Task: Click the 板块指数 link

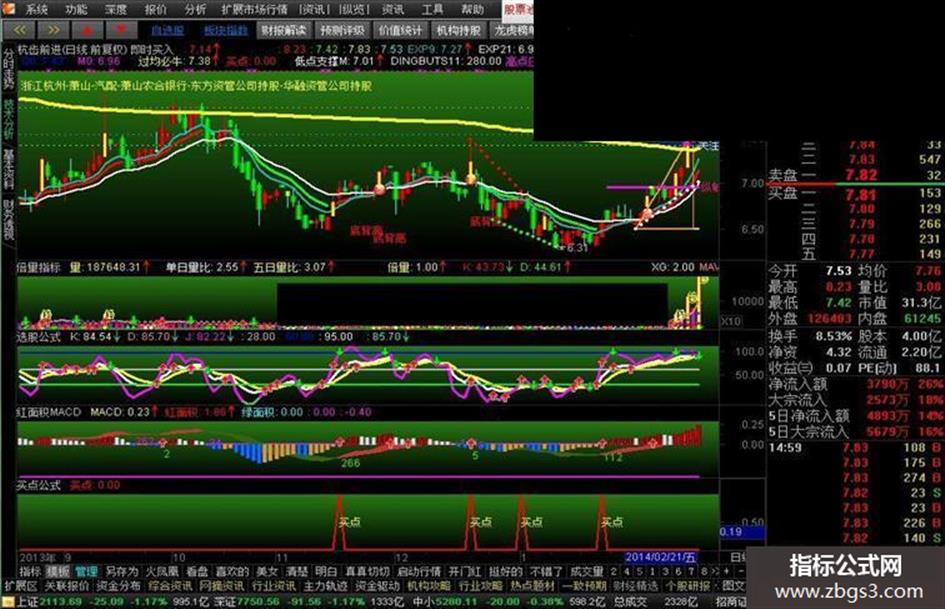Action: (226, 30)
